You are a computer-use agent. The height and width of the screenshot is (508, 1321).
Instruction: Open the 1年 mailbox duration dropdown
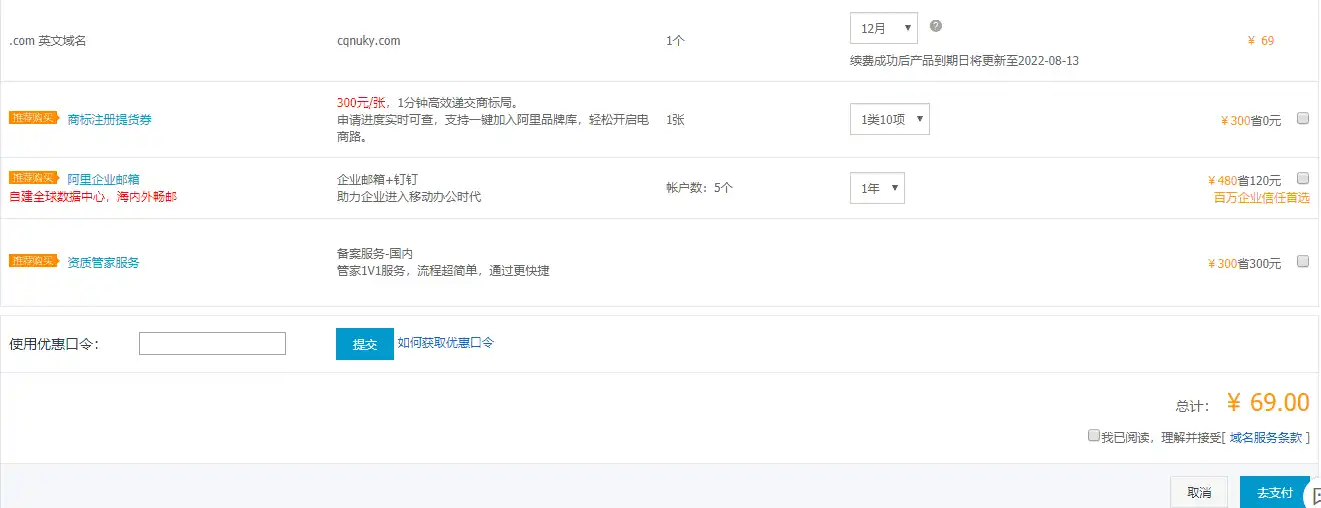click(x=877, y=188)
